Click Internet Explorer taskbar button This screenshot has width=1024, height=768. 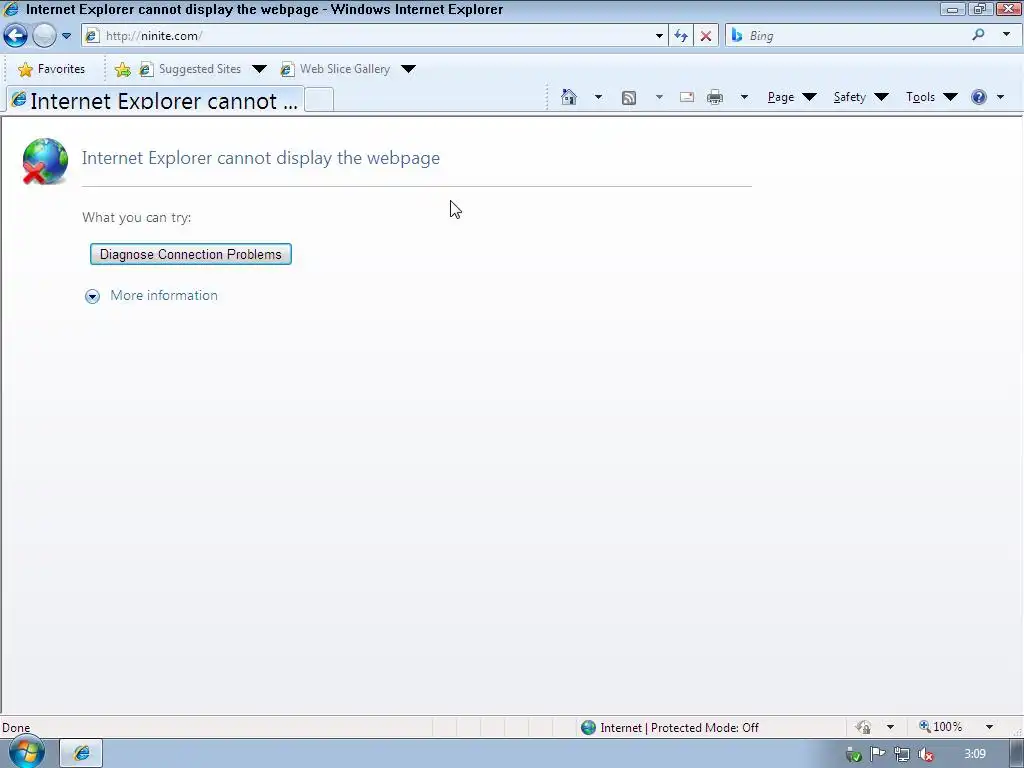82,754
